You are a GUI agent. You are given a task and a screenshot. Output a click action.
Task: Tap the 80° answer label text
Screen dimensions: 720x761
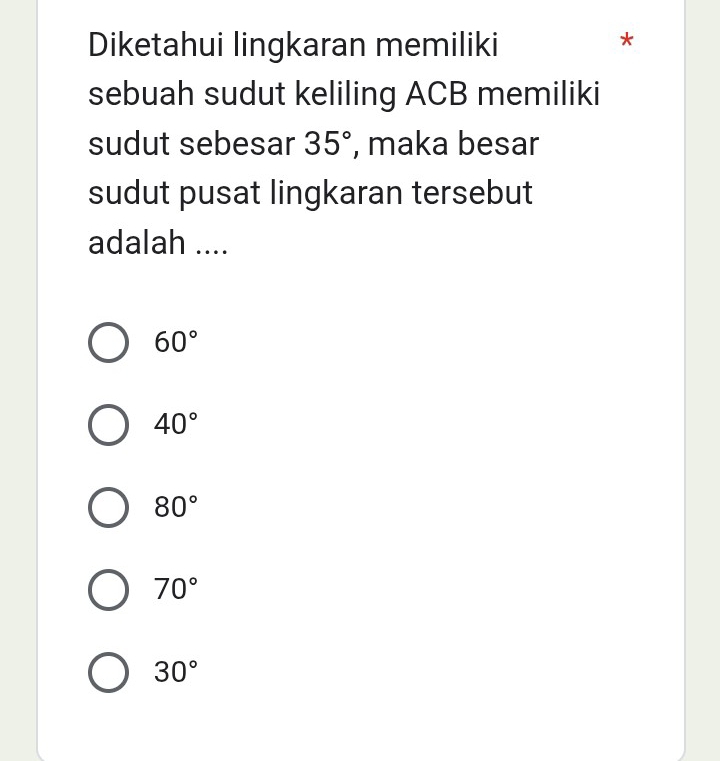coord(171,507)
